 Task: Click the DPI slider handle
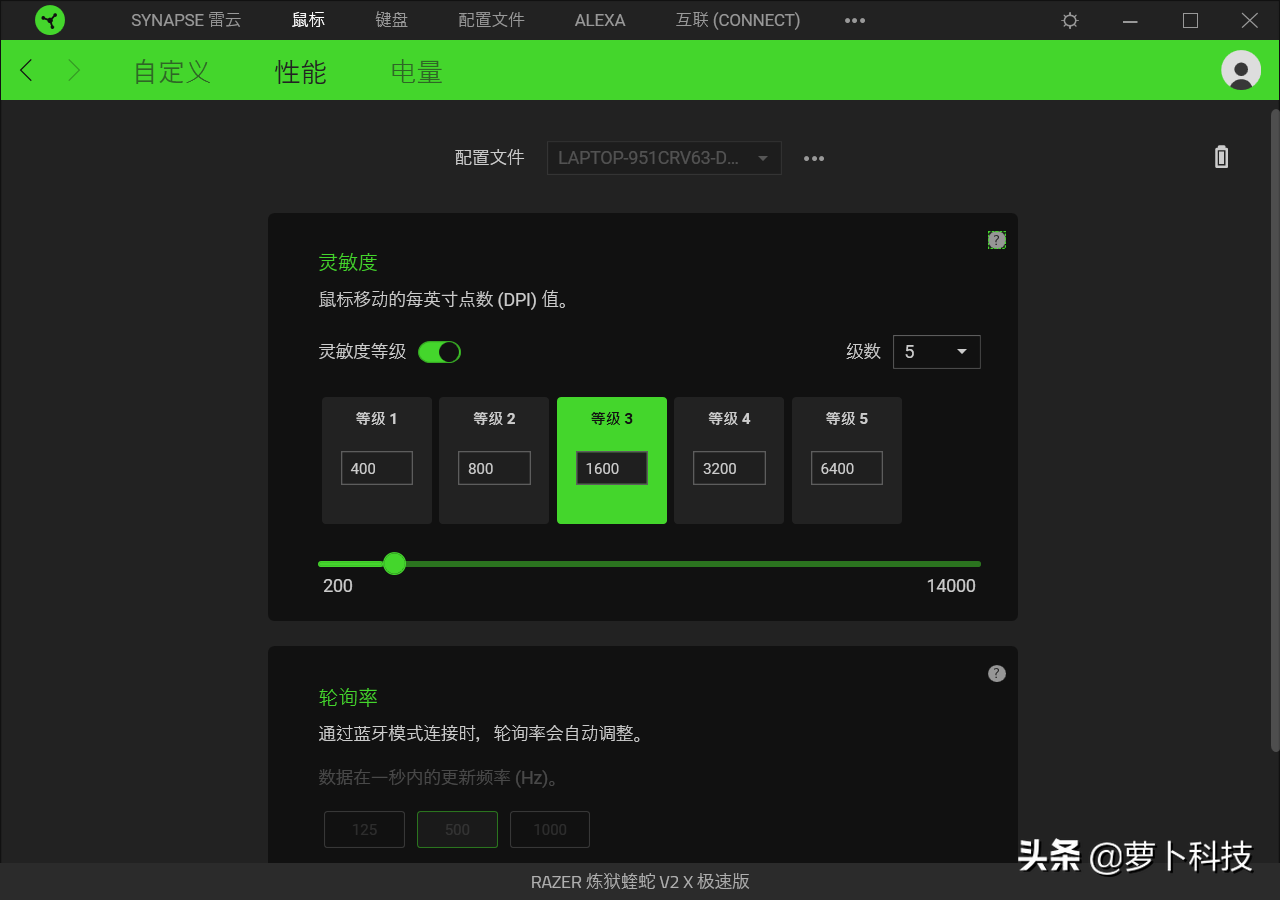pos(395,564)
